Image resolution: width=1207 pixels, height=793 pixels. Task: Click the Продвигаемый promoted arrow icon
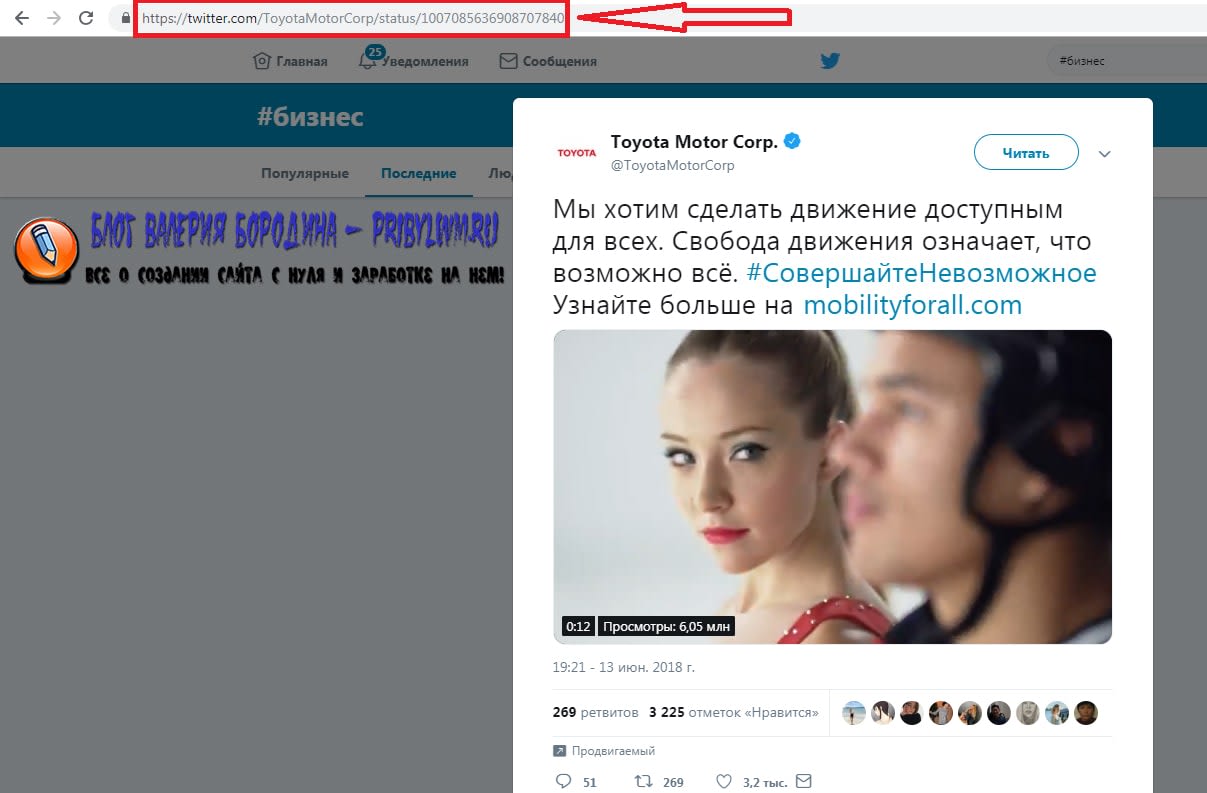tap(559, 751)
